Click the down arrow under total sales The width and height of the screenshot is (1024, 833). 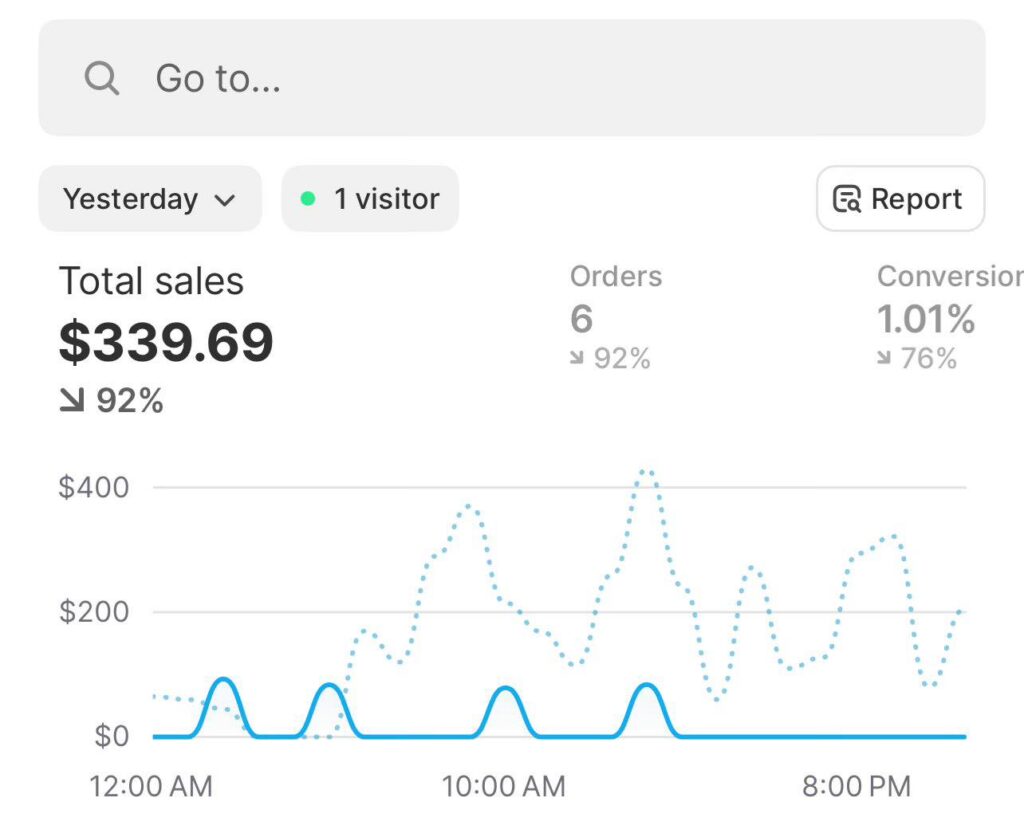click(x=72, y=401)
